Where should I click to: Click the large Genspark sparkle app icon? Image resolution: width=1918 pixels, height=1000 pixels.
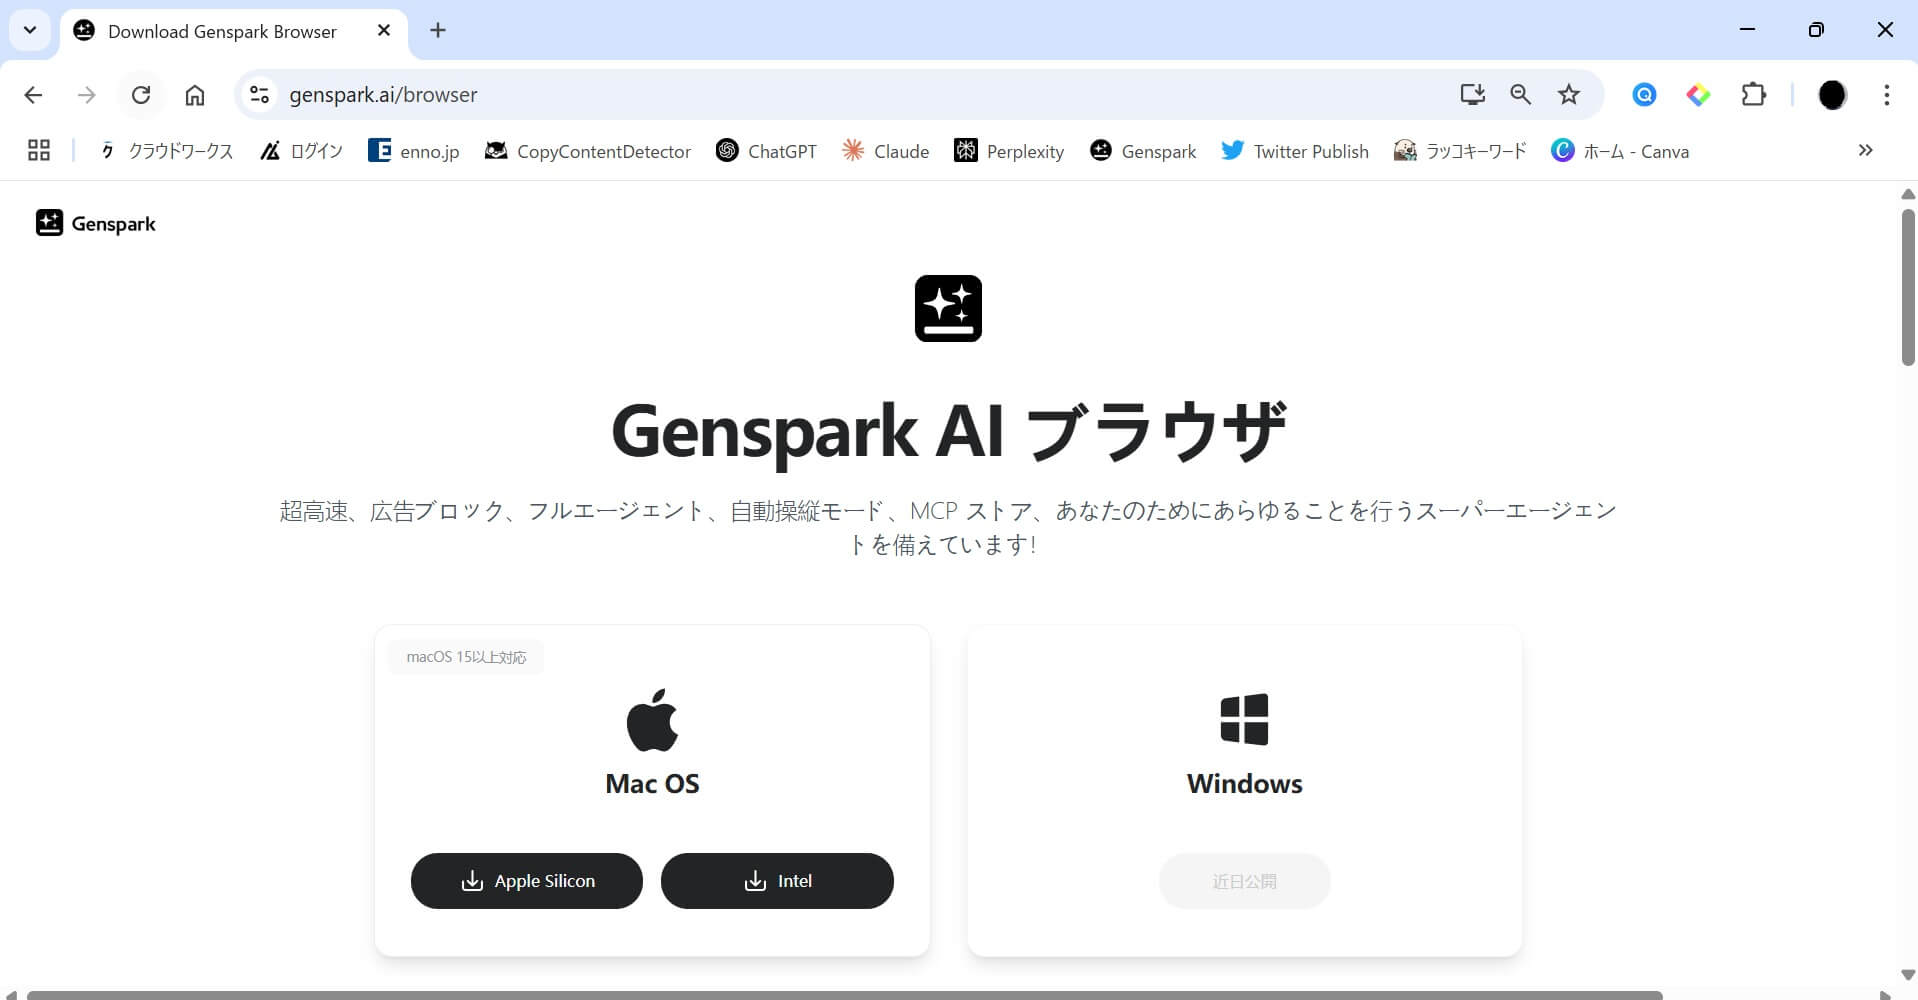[948, 308]
